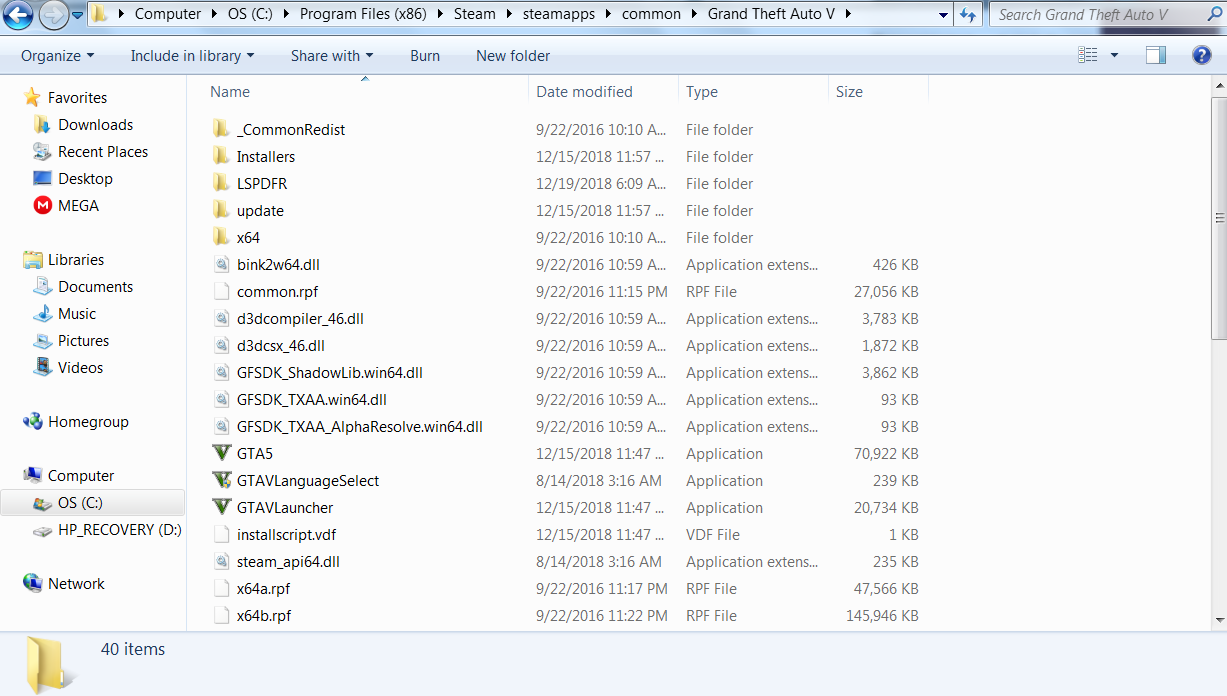Click the refresh button beside address bar
This screenshot has width=1227, height=696.
(967, 14)
